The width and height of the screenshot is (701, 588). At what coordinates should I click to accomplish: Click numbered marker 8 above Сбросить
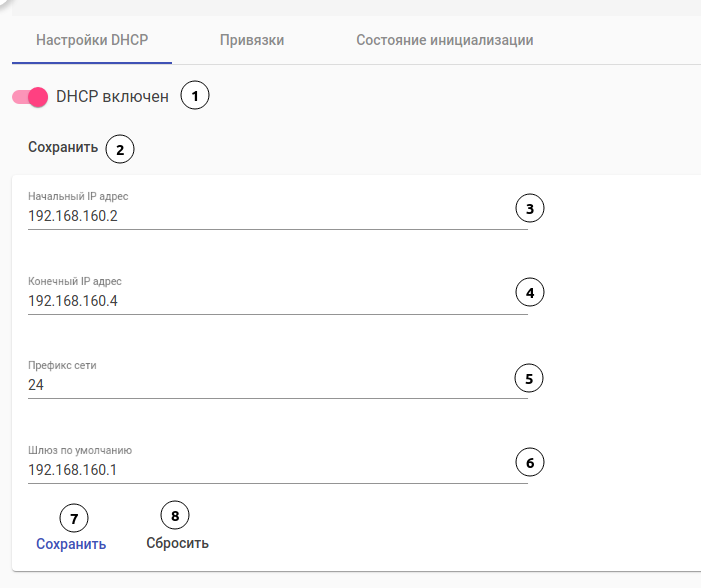point(175,515)
